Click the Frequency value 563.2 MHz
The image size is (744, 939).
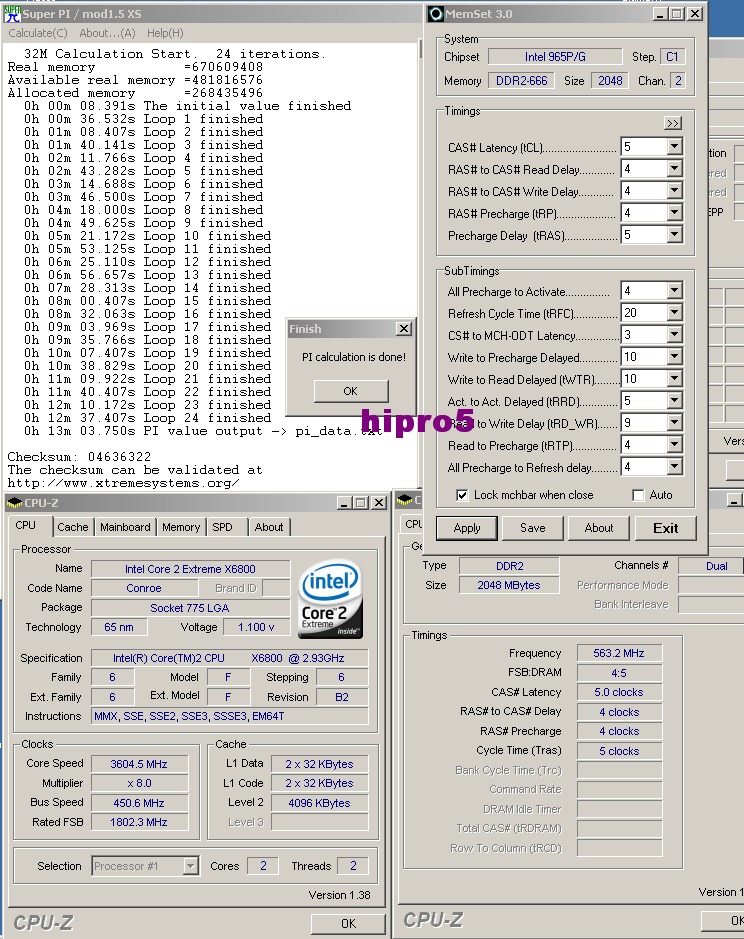pos(619,653)
